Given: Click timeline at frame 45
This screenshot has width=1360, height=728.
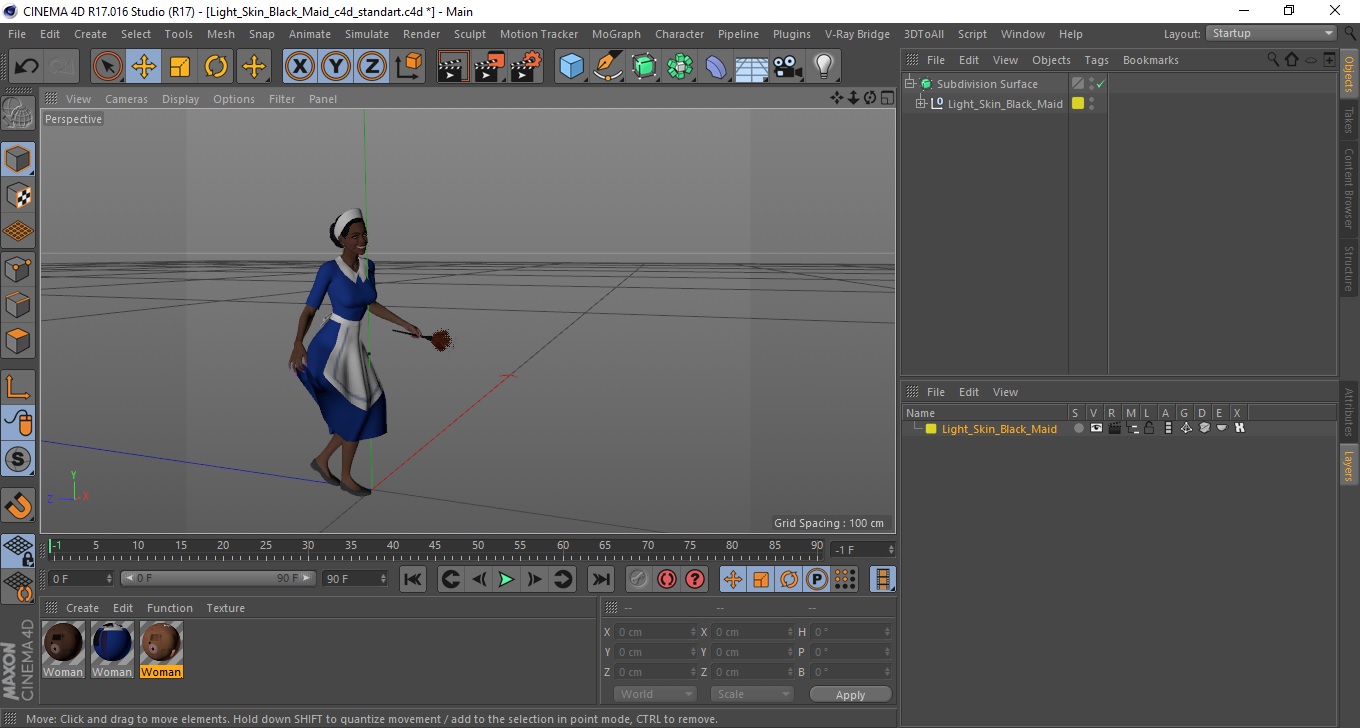Looking at the screenshot, I should pyautogui.click(x=436, y=546).
